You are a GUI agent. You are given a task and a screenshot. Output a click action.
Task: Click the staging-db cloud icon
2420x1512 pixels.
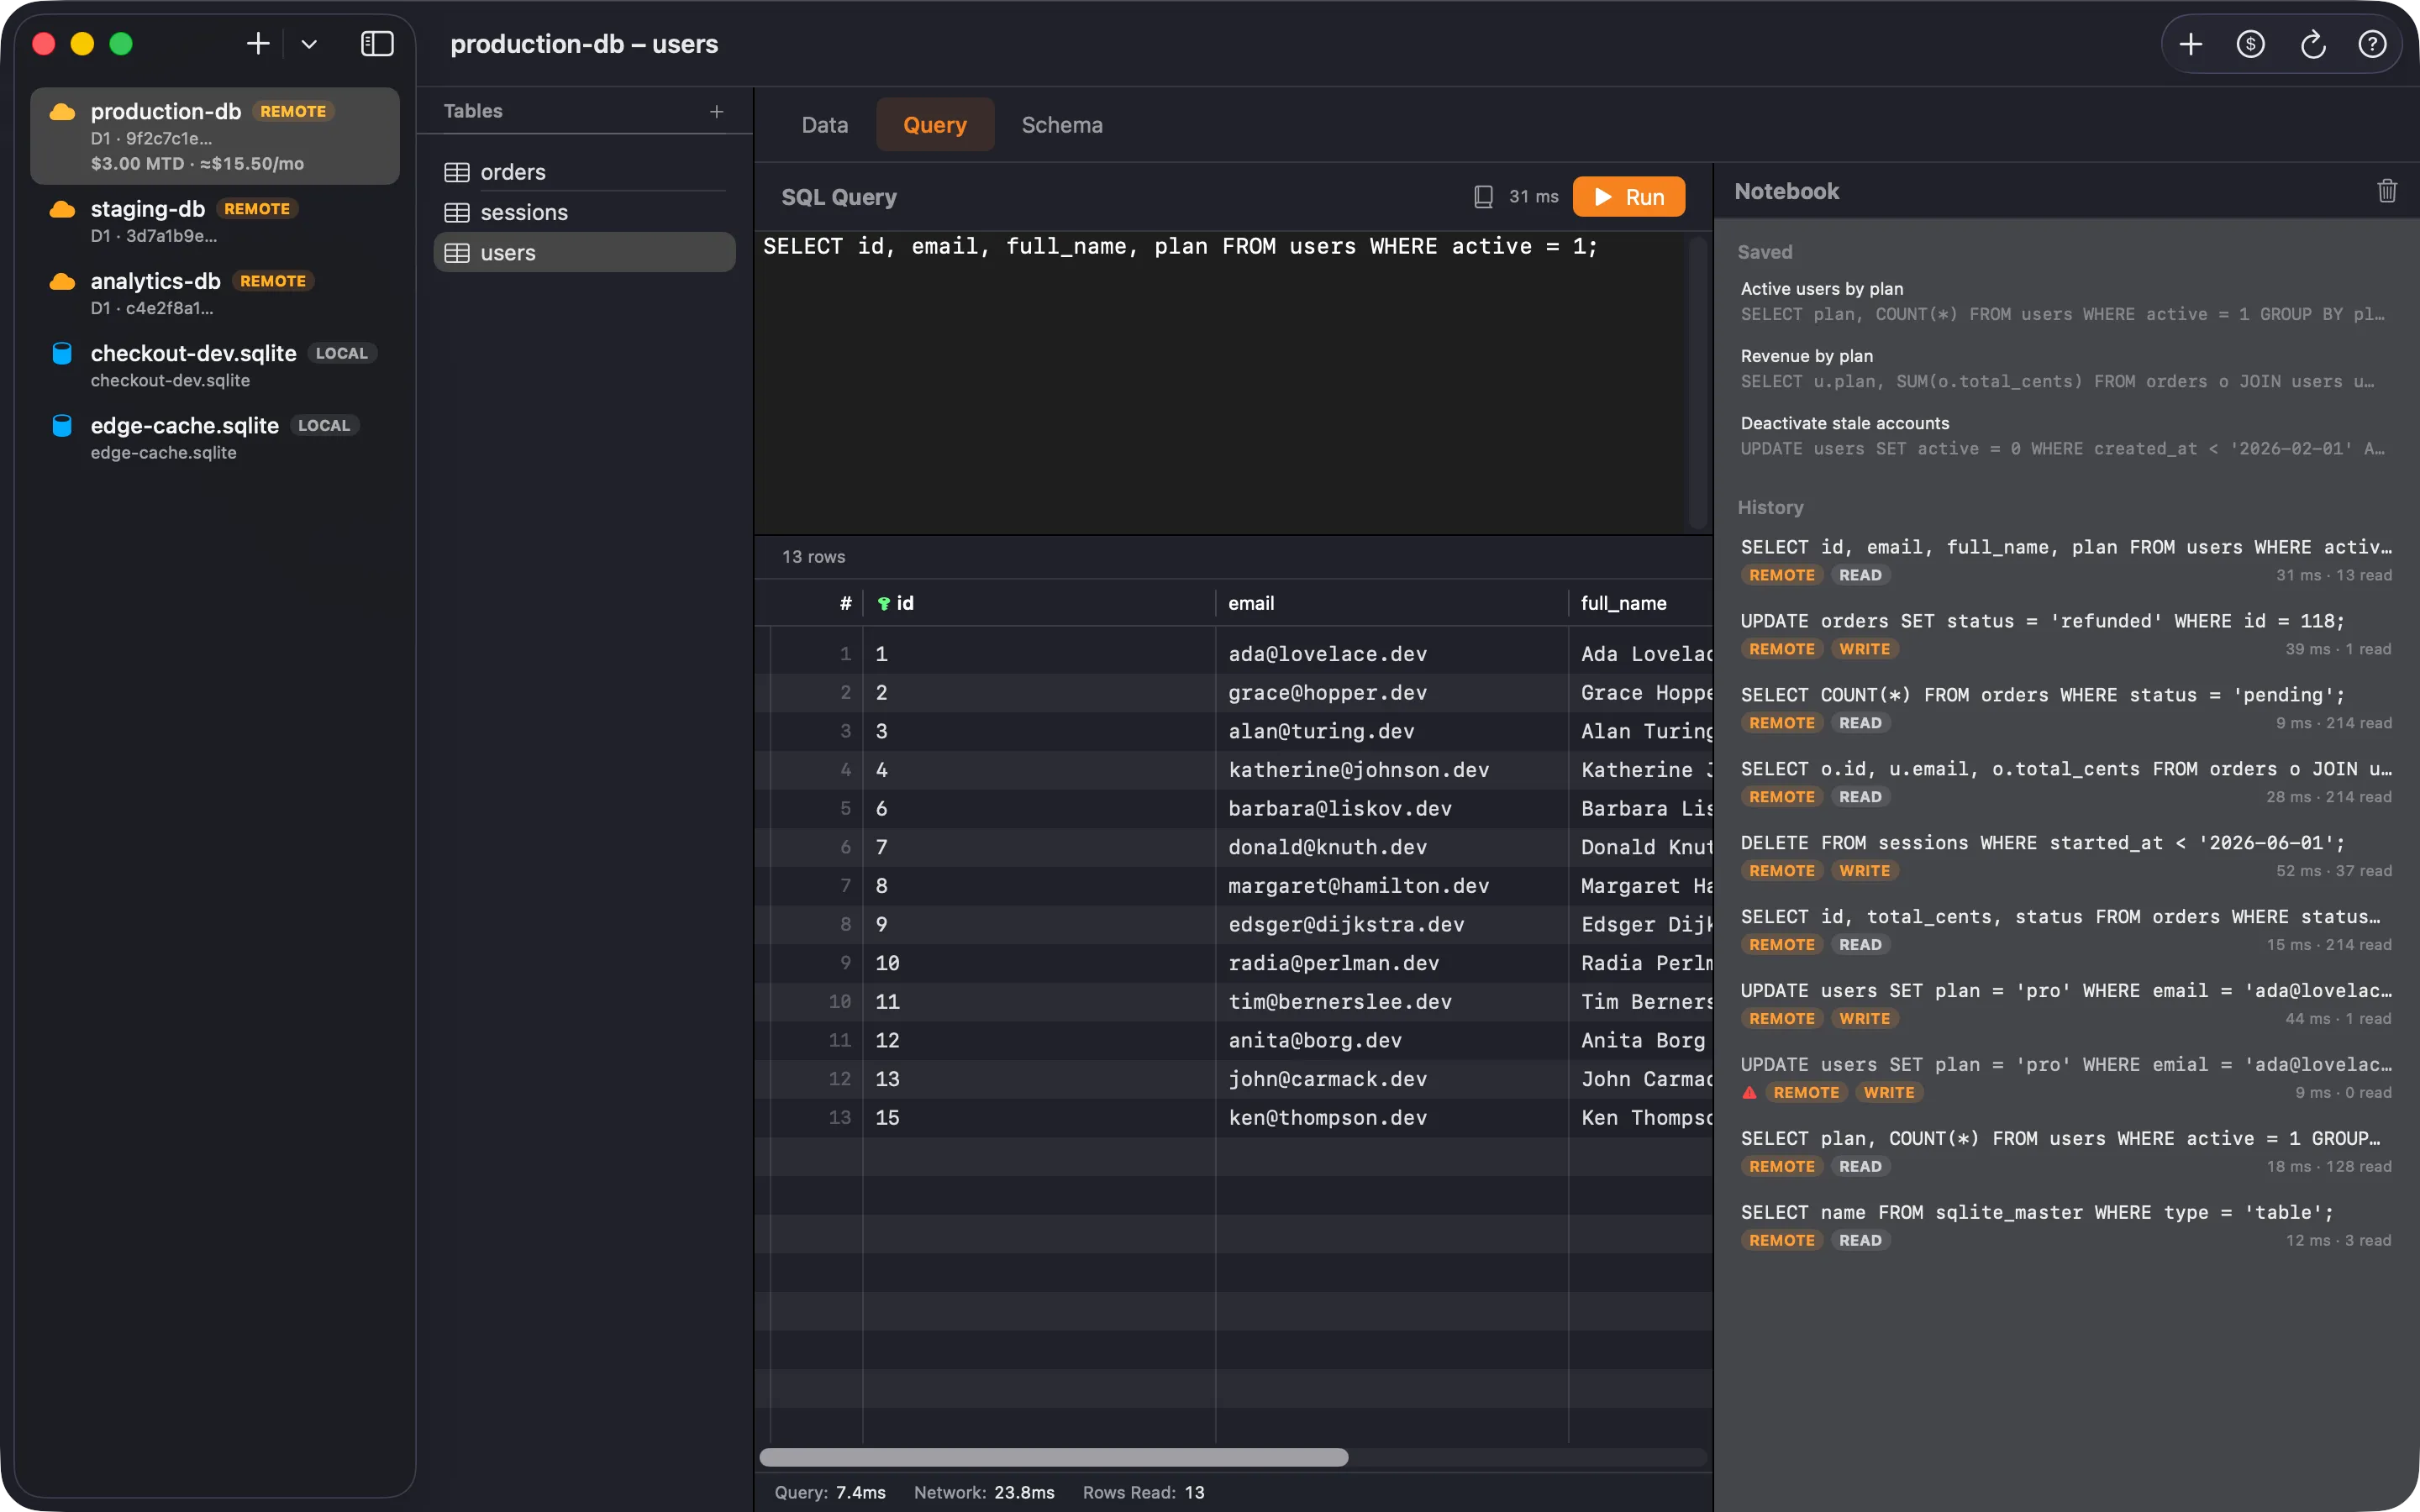(x=62, y=209)
